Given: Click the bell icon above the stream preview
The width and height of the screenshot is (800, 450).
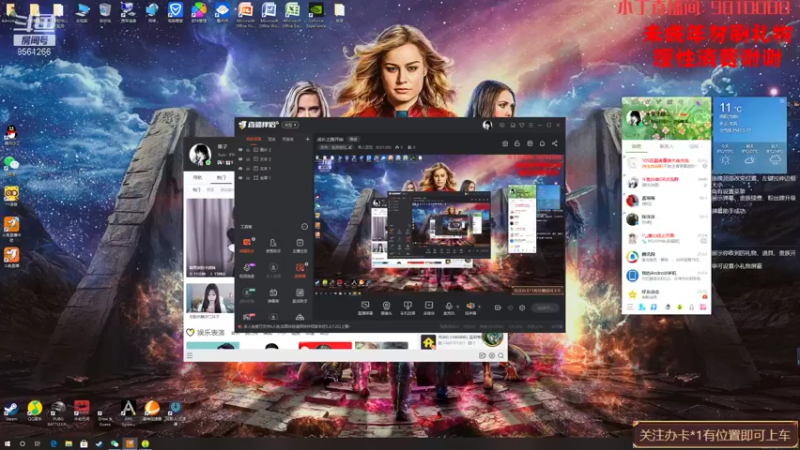Looking at the screenshot, I should (x=542, y=144).
